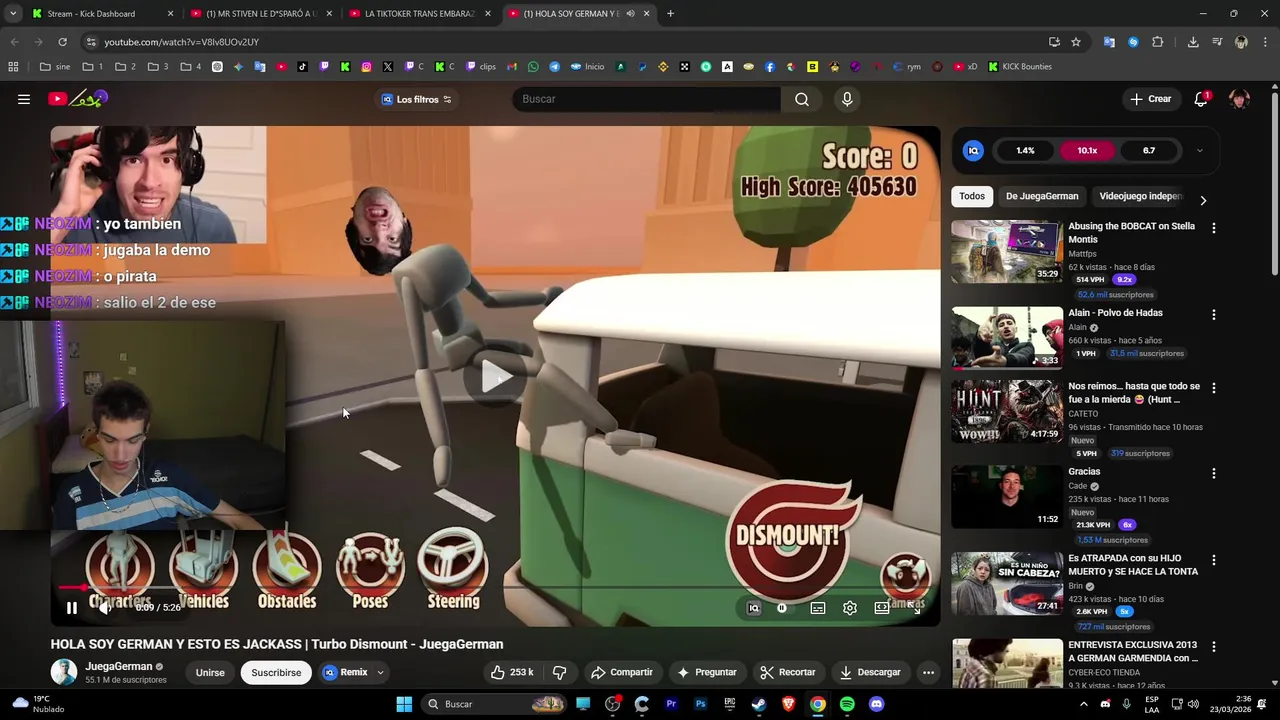Share the video via Compartir
The height and width of the screenshot is (720, 1280).
(622, 672)
